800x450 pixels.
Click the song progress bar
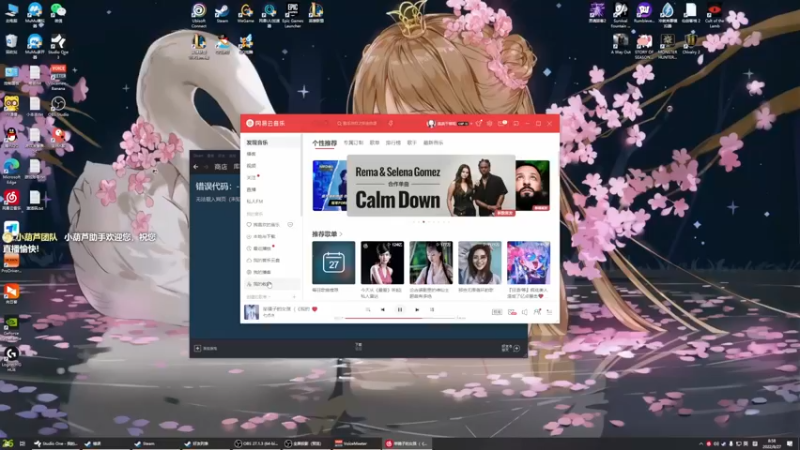coord(400,318)
